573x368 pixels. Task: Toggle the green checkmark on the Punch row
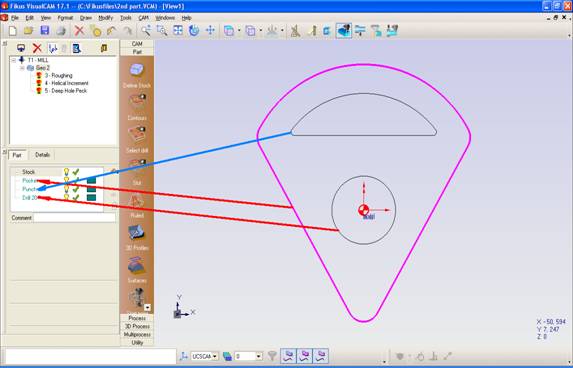tap(76, 189)
